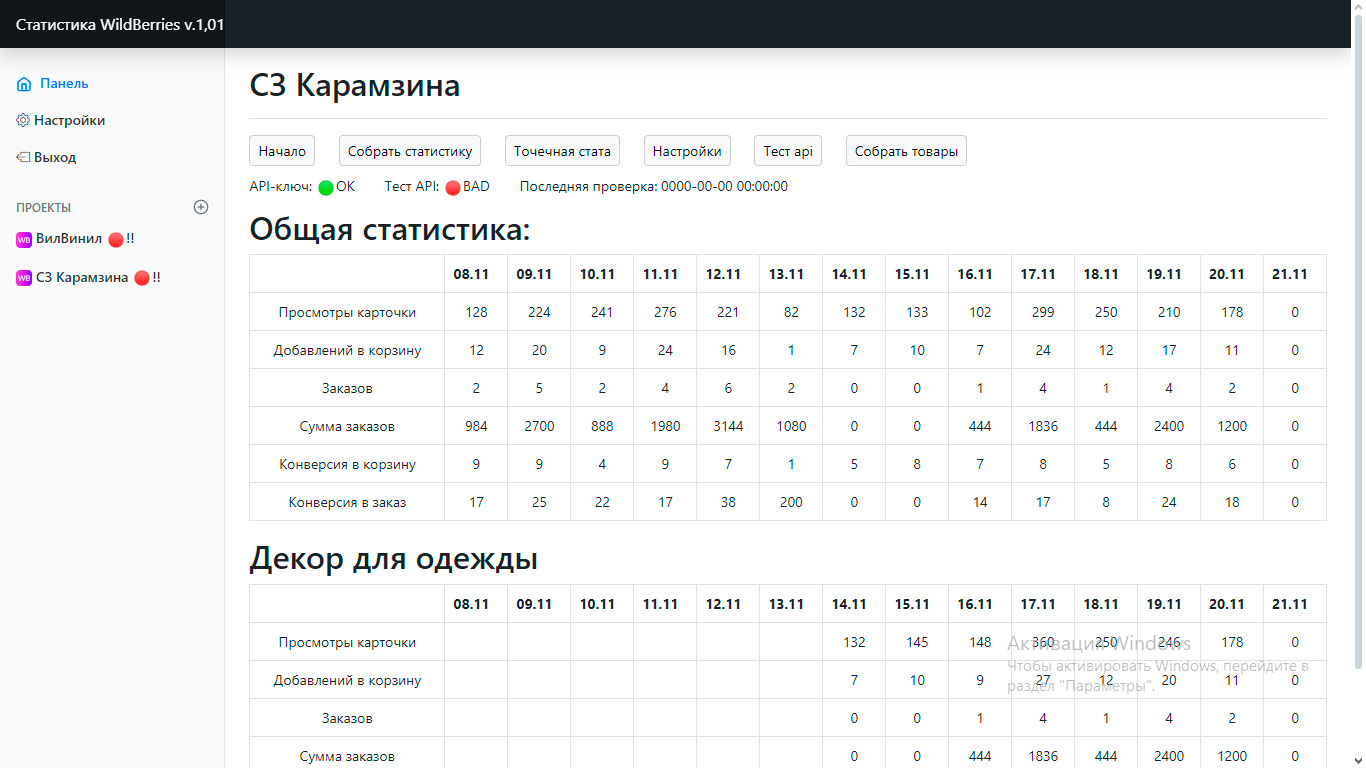Click the Настройки button in the toolbar row
Screen dimensions: 1366x768
(x=687, y=151)
